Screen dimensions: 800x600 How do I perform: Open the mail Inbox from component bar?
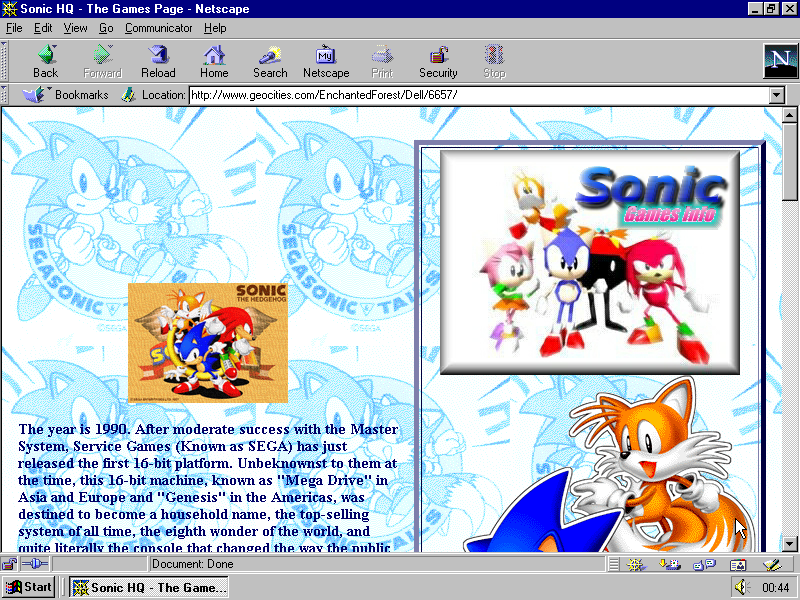click(669, 564)
